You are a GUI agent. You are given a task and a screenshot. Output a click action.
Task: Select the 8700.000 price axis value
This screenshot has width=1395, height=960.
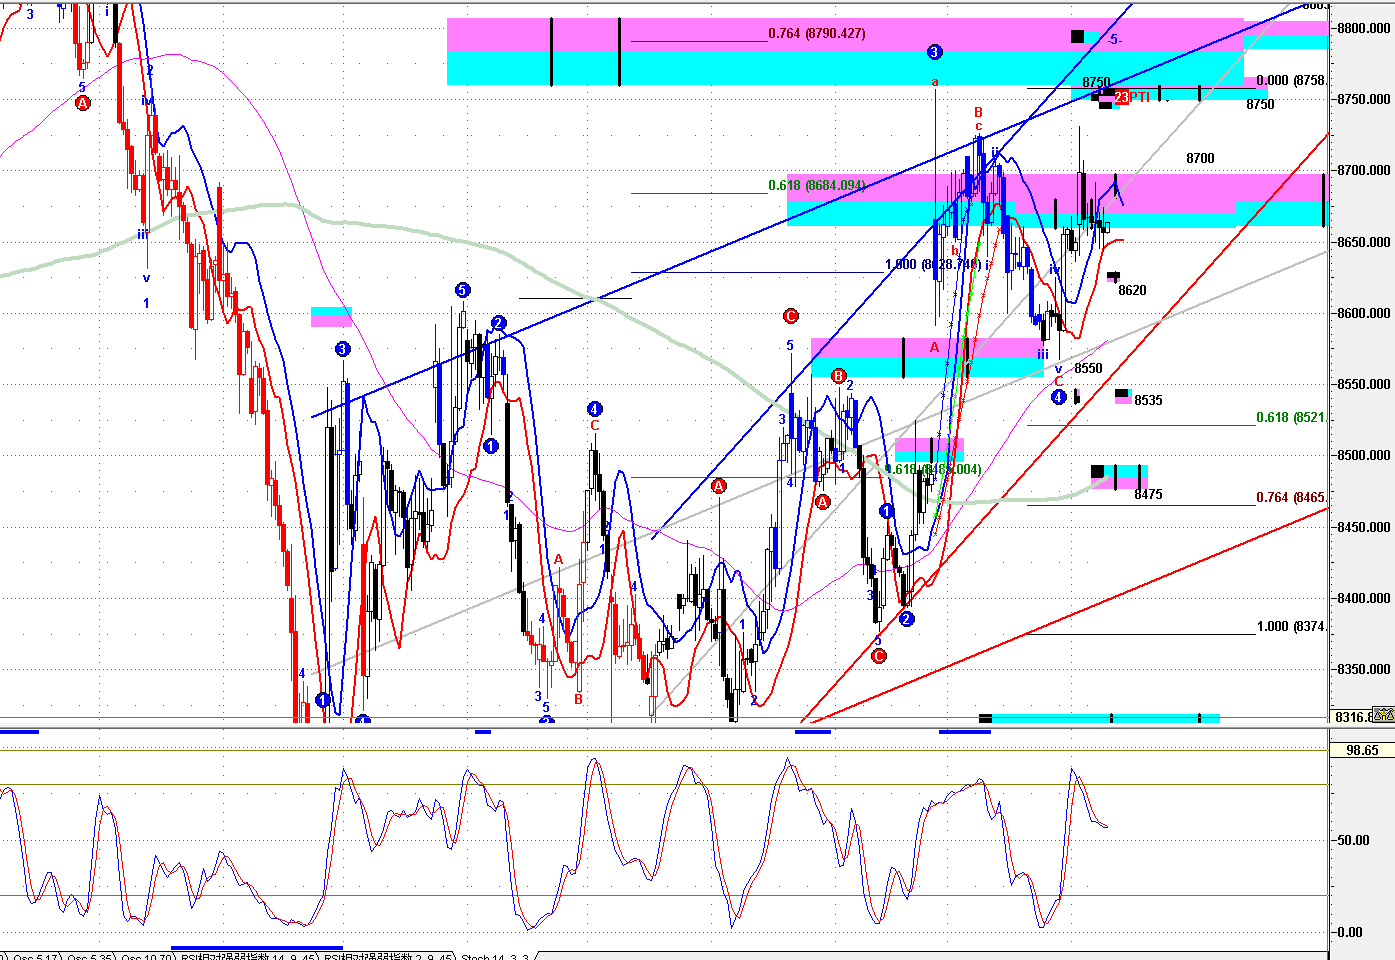(1364, 171)
